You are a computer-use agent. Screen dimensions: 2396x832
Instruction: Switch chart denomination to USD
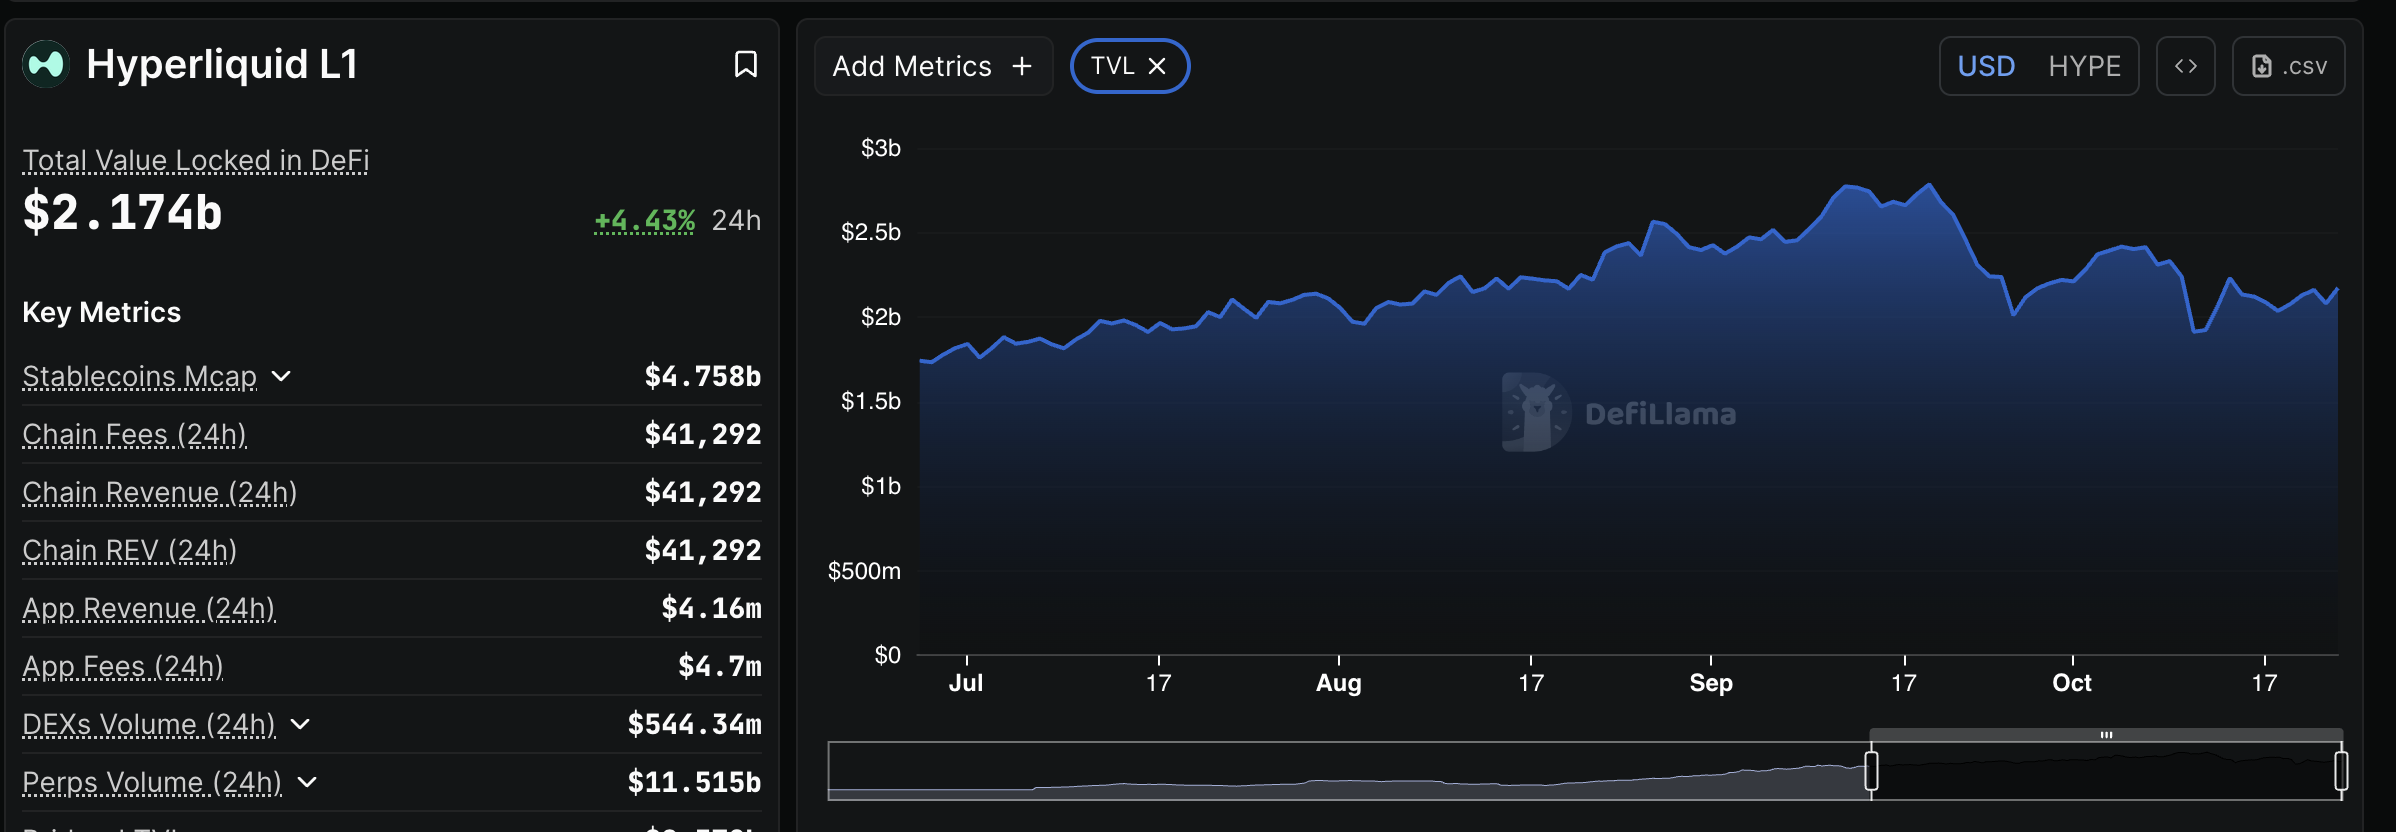(x=1985, y=66)
